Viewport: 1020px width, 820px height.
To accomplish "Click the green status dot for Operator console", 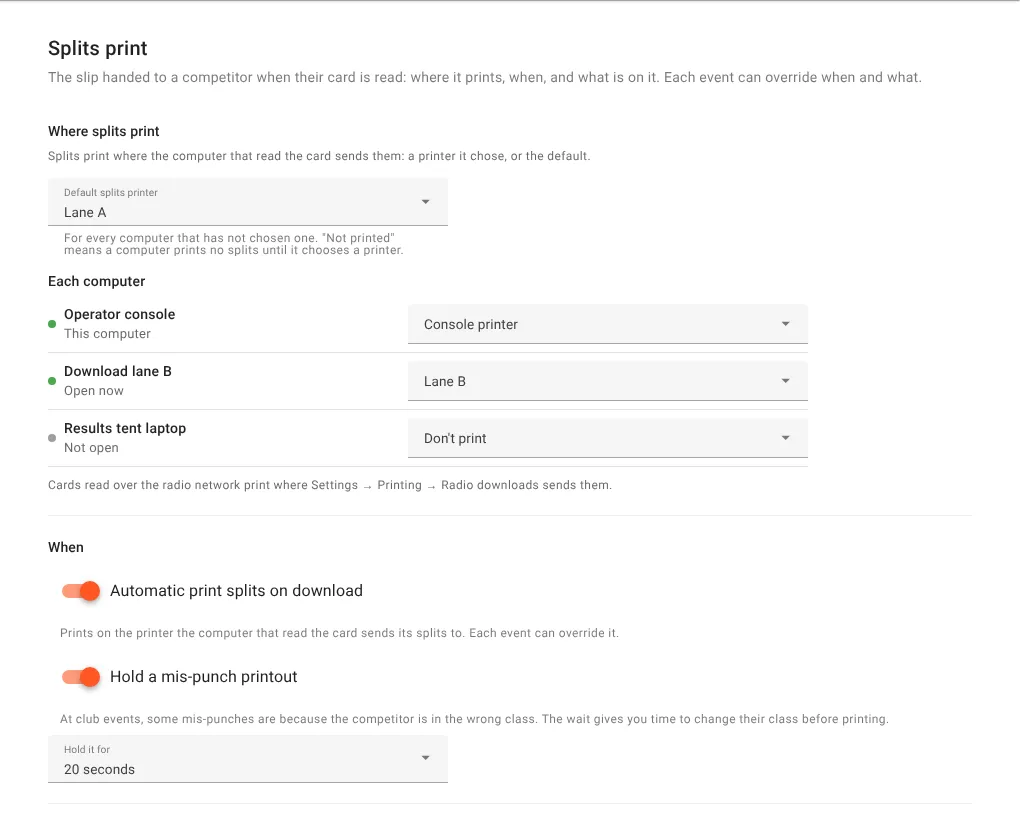I will tap(52, 324).
